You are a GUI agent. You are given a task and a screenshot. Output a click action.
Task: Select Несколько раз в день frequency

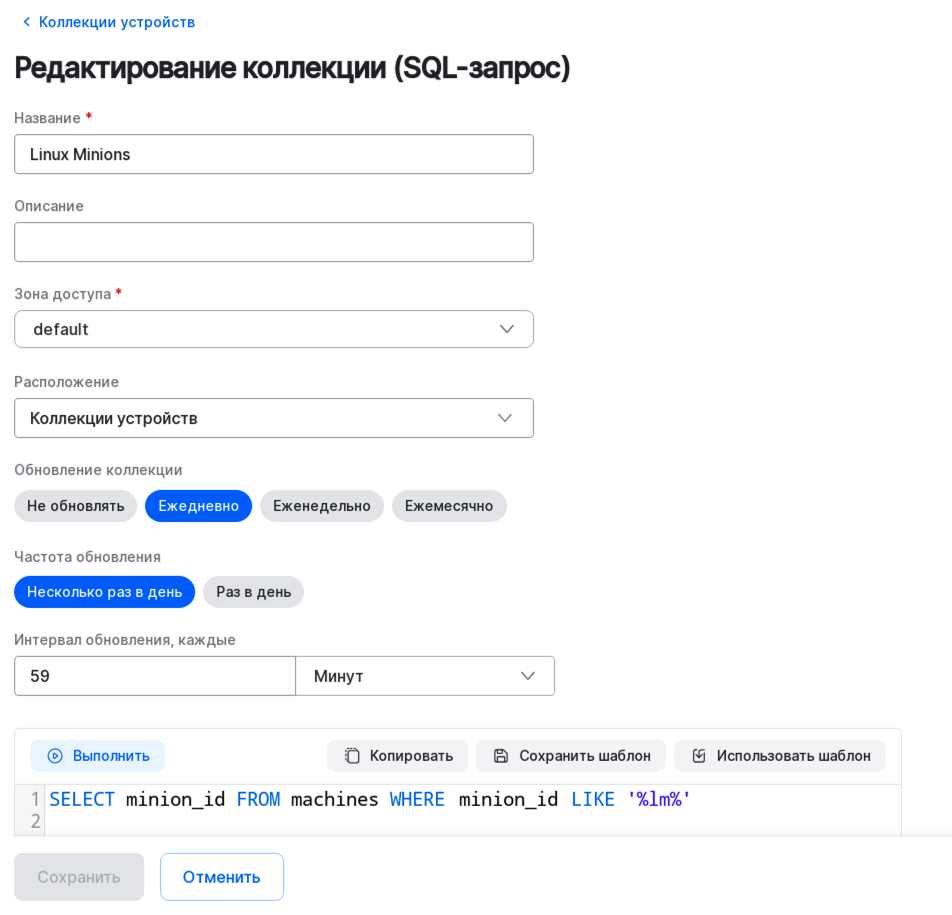[x=104, y=592]
